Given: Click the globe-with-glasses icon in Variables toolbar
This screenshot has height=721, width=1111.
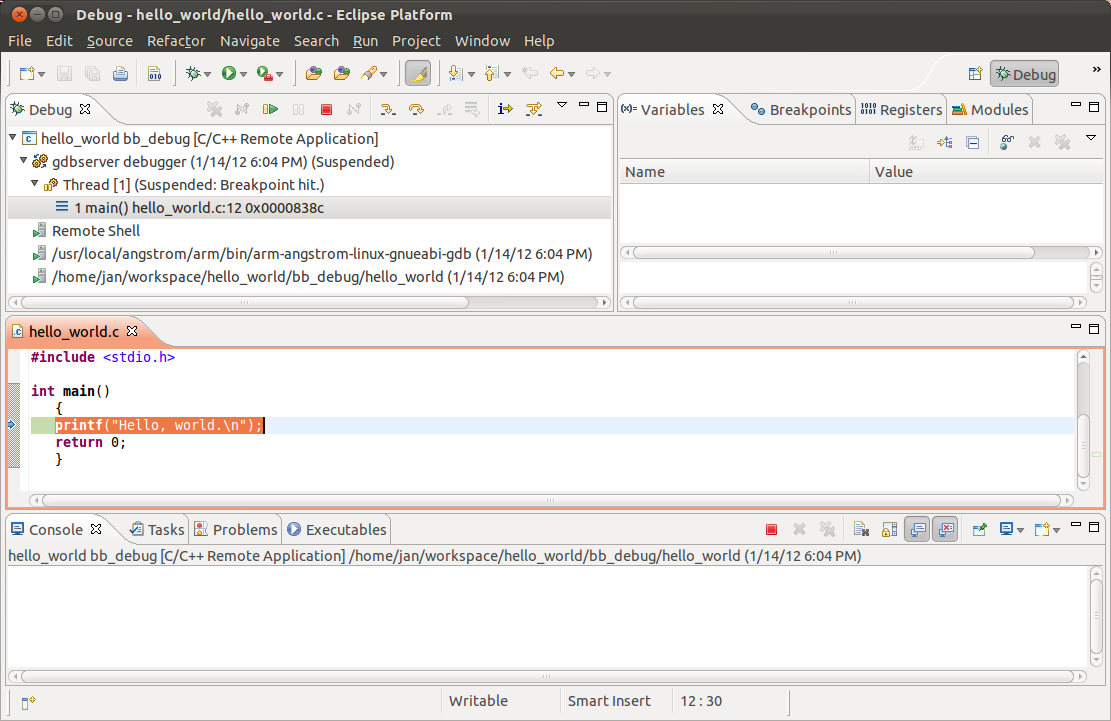Looking at the screenshot, I should pos(1006,142).
